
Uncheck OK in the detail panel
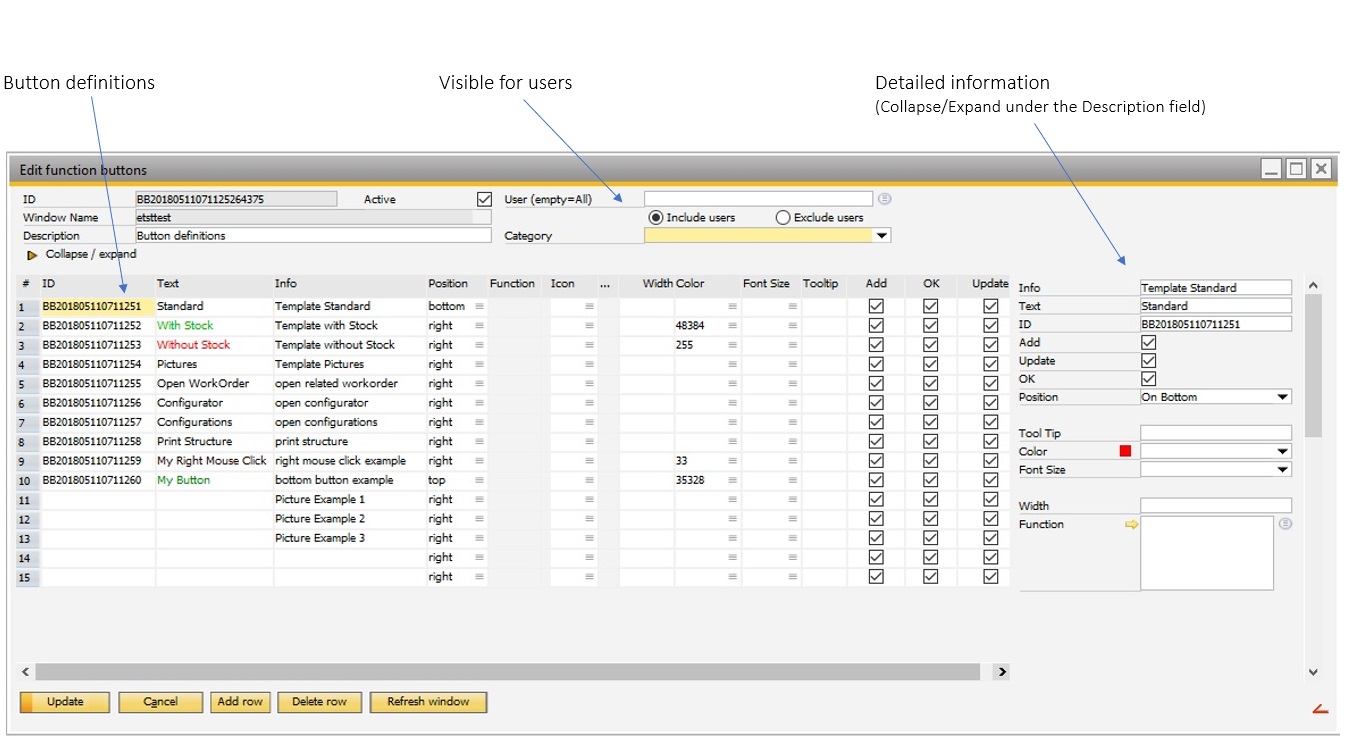pyautogui.click(x=1147, y=378)
